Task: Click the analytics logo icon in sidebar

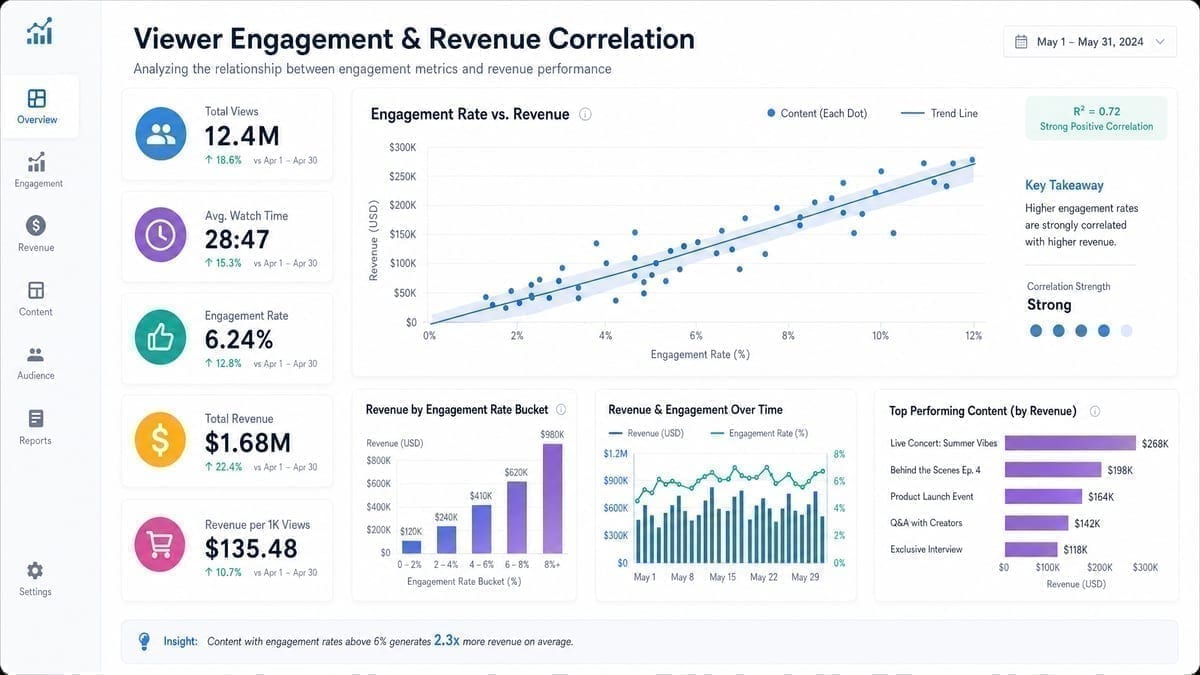Action: 40,31
